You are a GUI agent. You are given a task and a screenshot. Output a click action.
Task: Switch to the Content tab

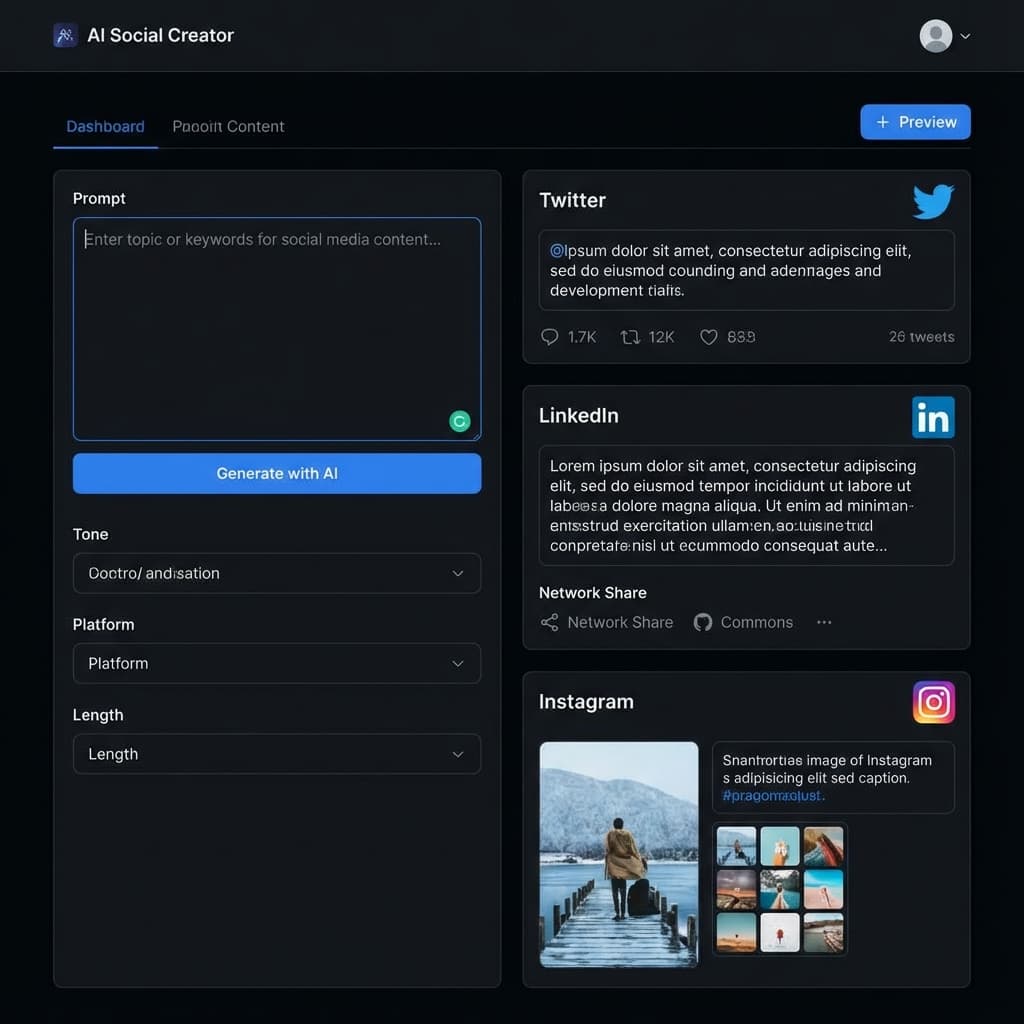pos(228,127)
